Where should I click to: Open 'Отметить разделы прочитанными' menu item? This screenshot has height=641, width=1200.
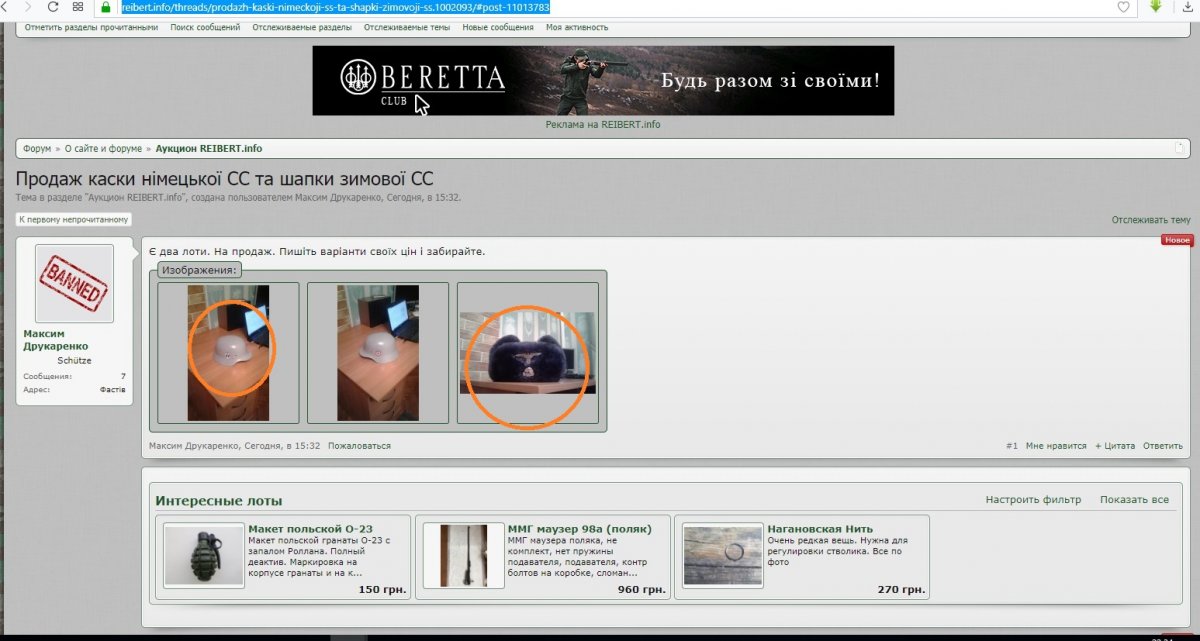click(x=91, y=27)
